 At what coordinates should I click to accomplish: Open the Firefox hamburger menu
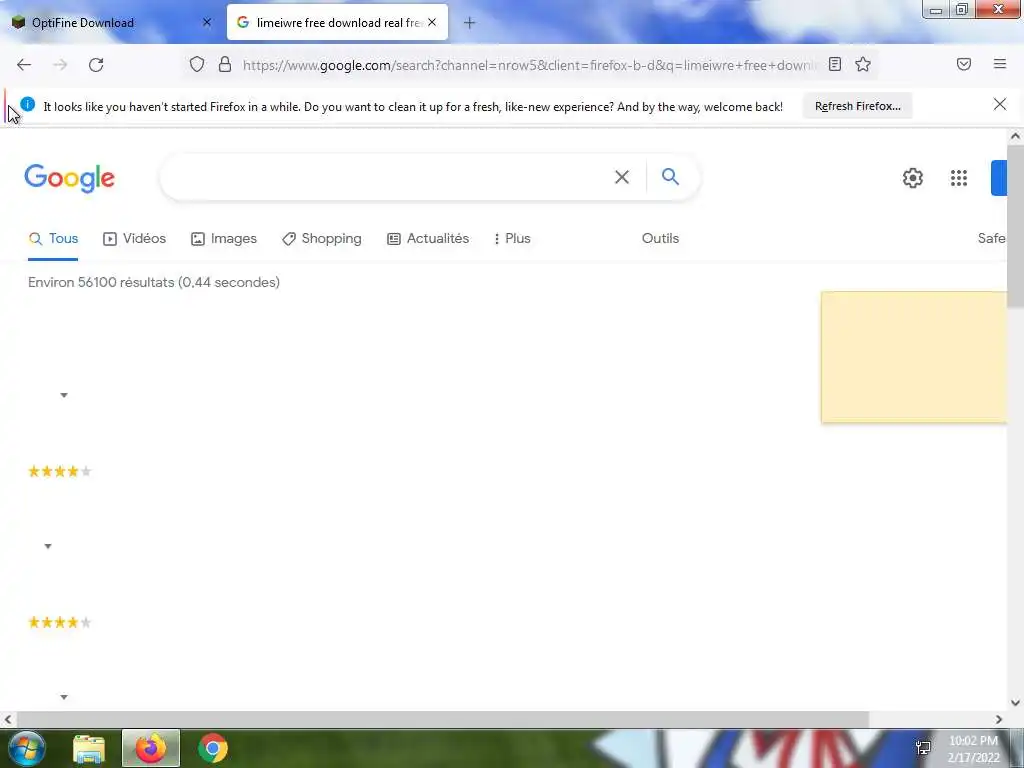(1000, 64)
